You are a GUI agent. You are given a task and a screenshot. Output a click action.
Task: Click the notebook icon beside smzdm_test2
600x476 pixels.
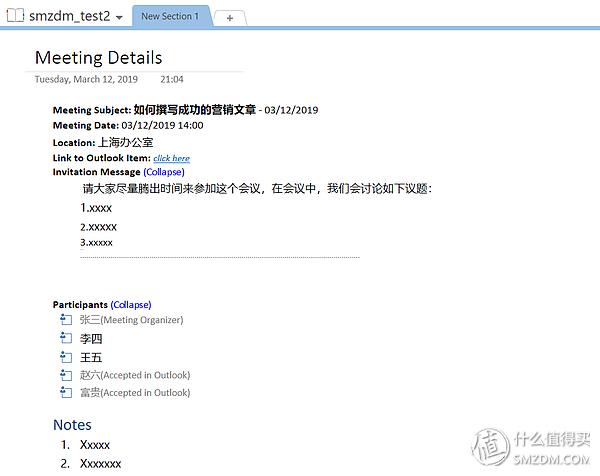15,16
